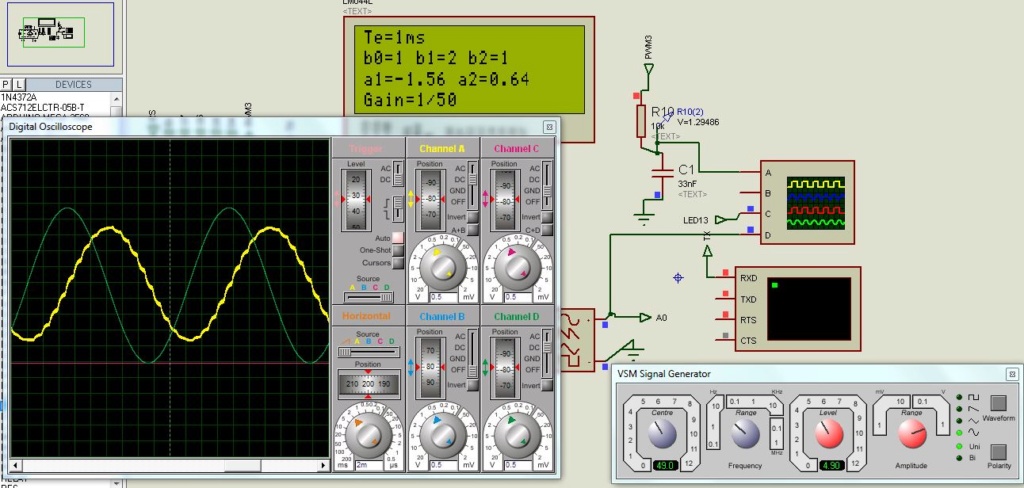Click the Horizontal 2m timebase value field
The width and height of the screenshot is (1024, 488).
pyautogui.click(x=369, y=465)
